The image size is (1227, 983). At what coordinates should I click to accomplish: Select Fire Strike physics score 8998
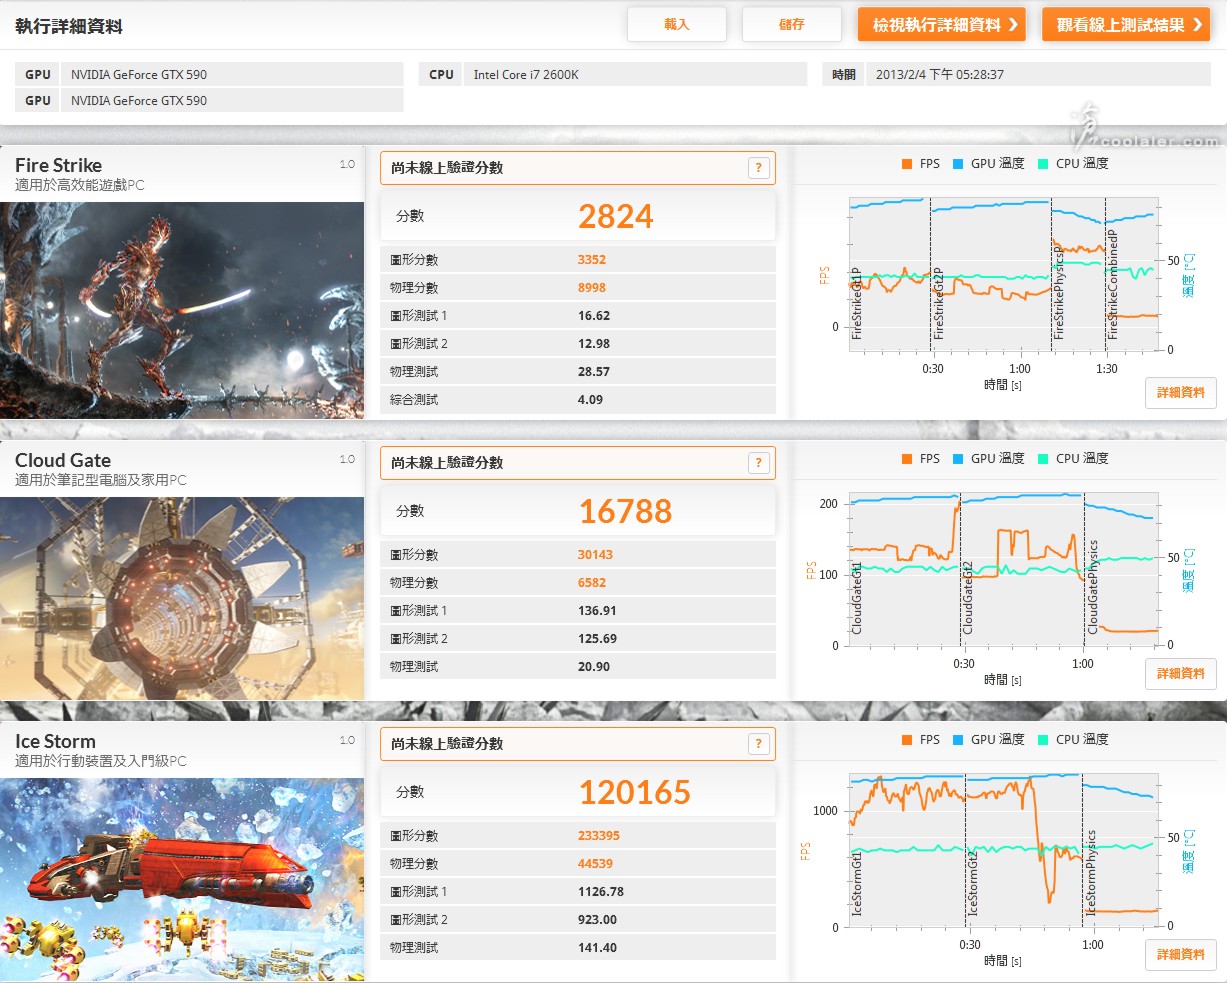click(592, 288)
